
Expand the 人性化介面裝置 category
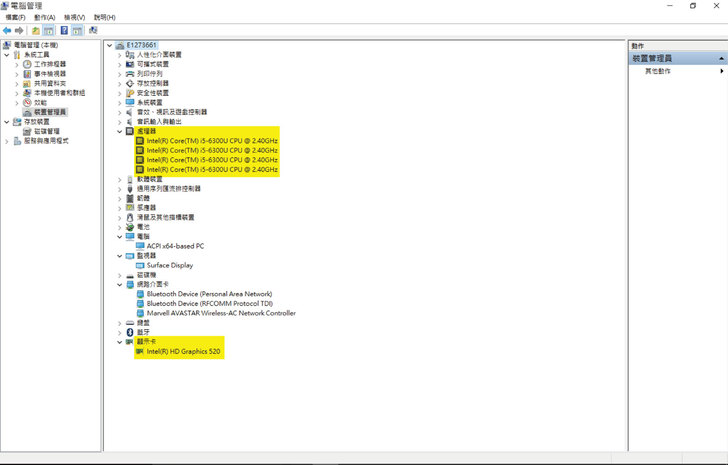[119, 55]
